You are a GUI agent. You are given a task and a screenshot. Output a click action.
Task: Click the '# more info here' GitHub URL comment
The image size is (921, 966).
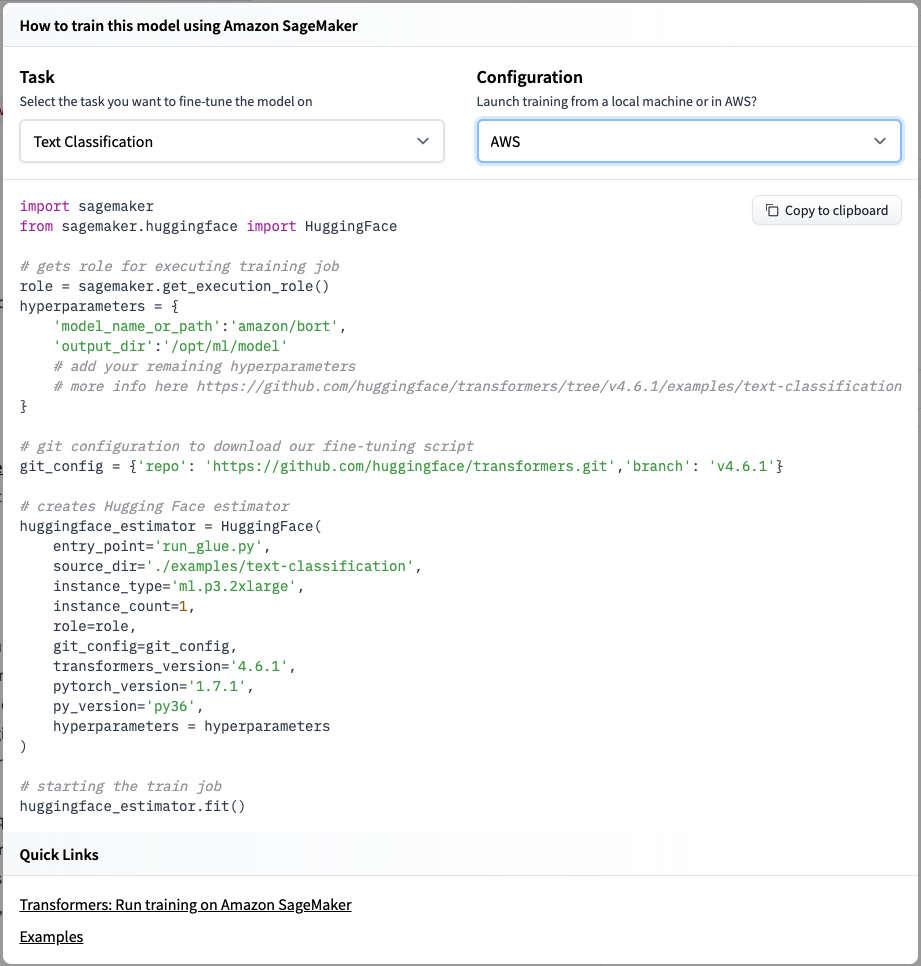pos(477,386)
